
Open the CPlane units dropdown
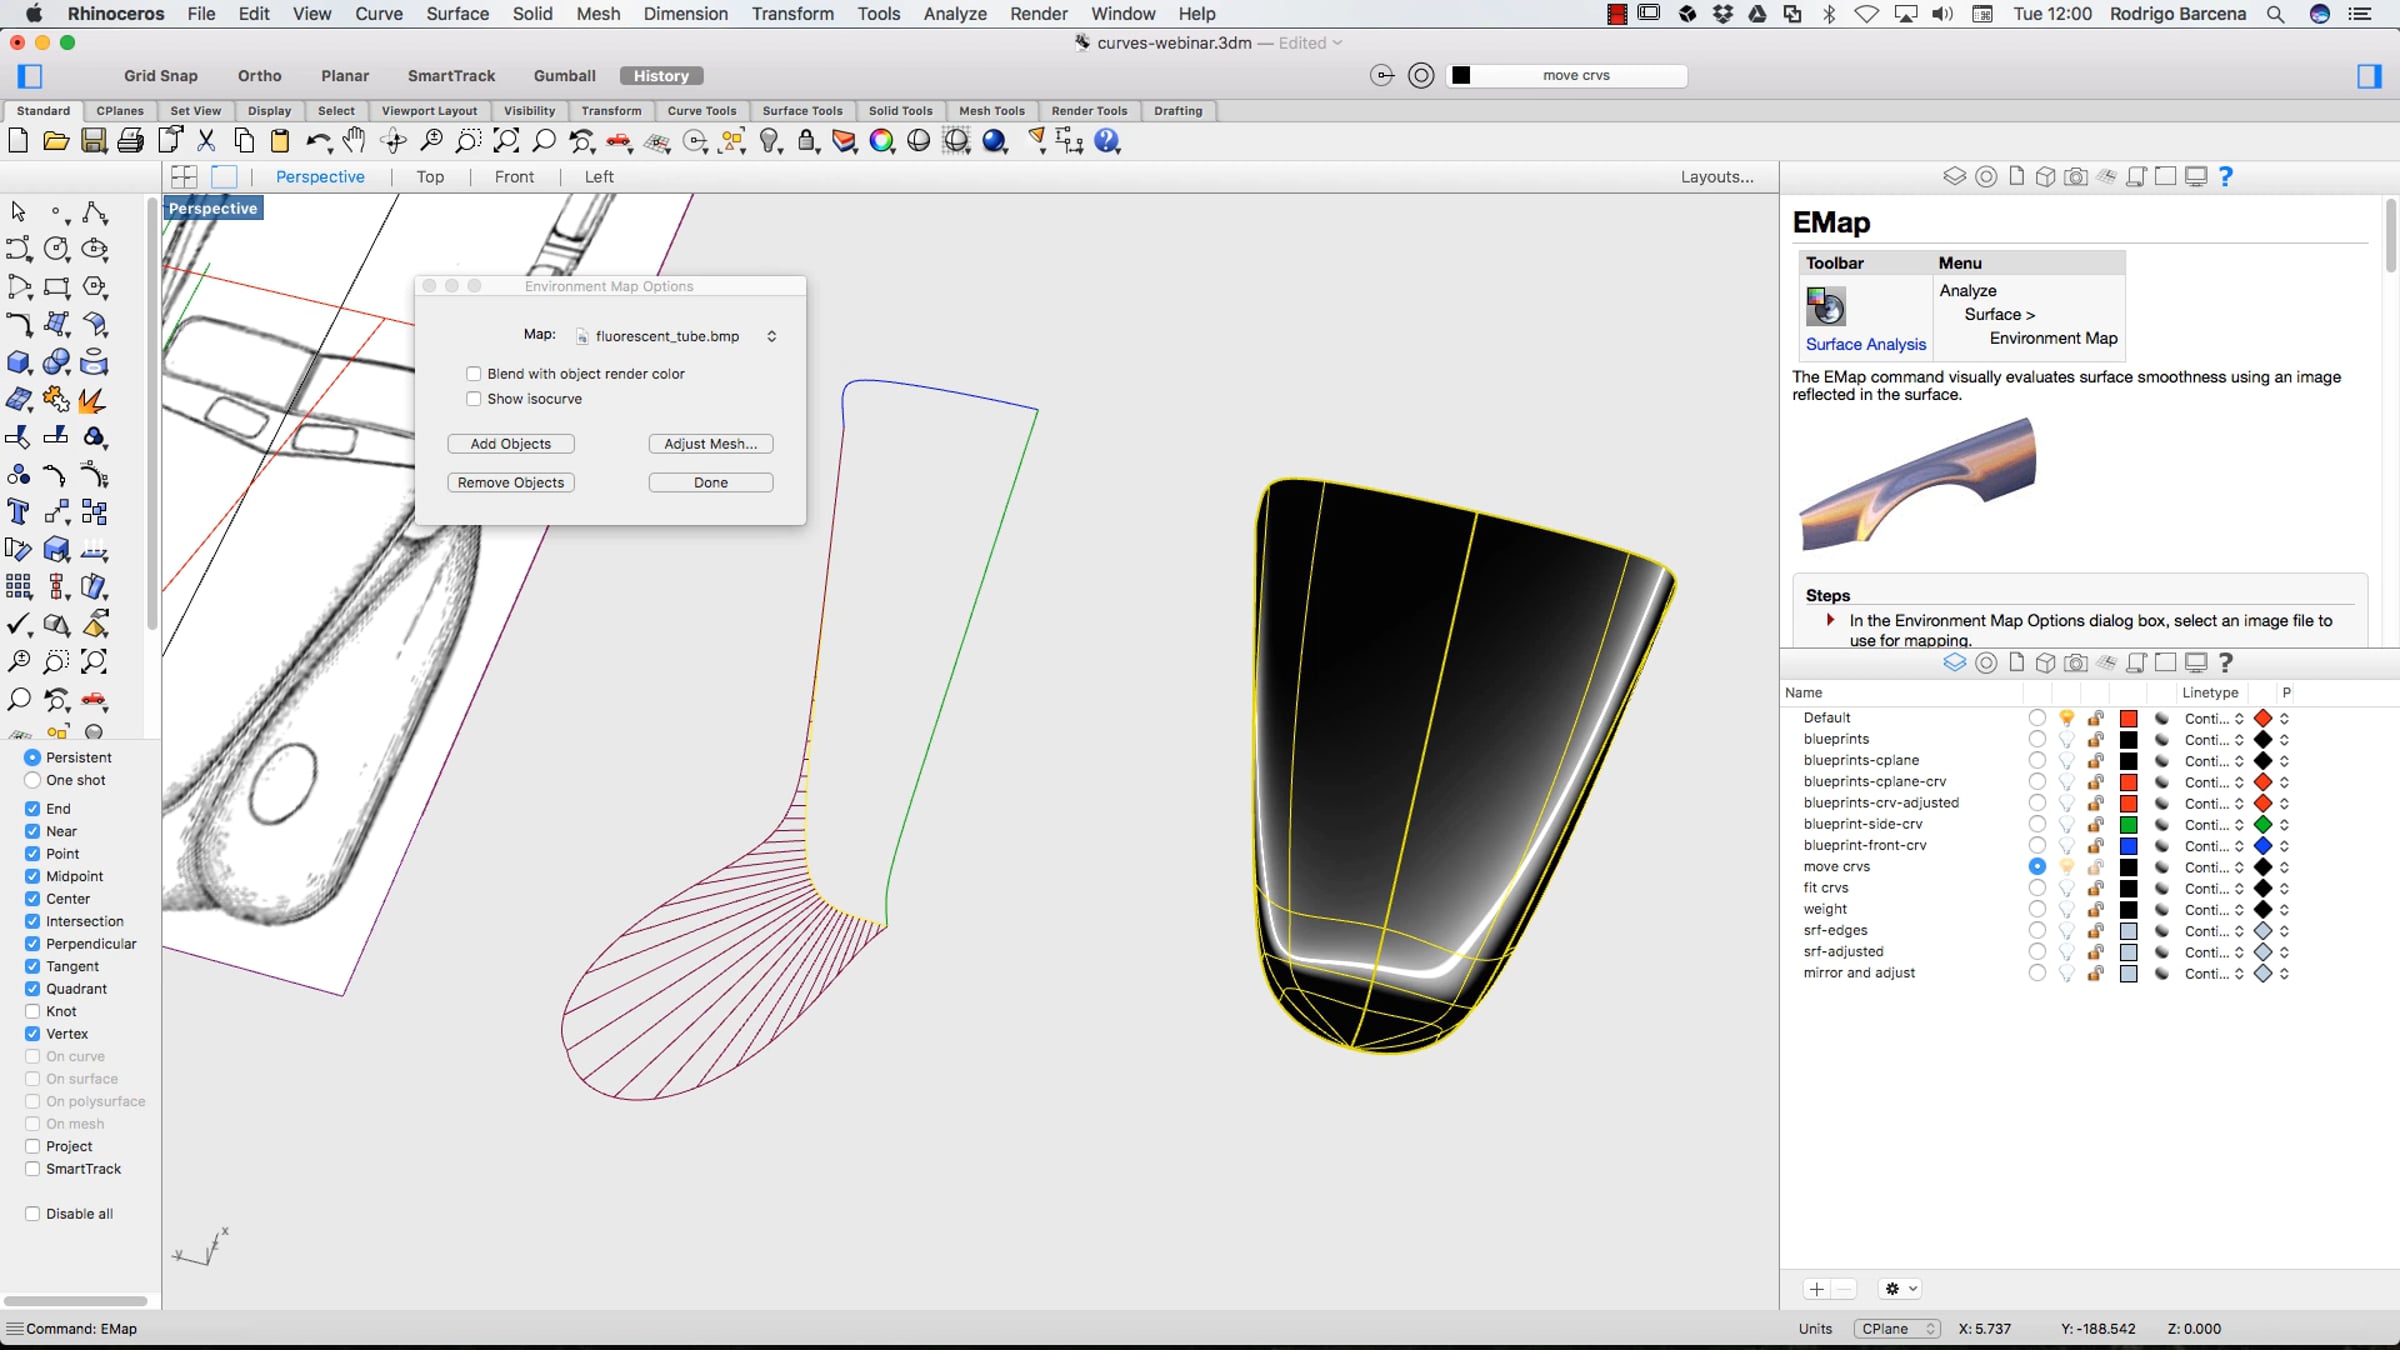1897,1329
